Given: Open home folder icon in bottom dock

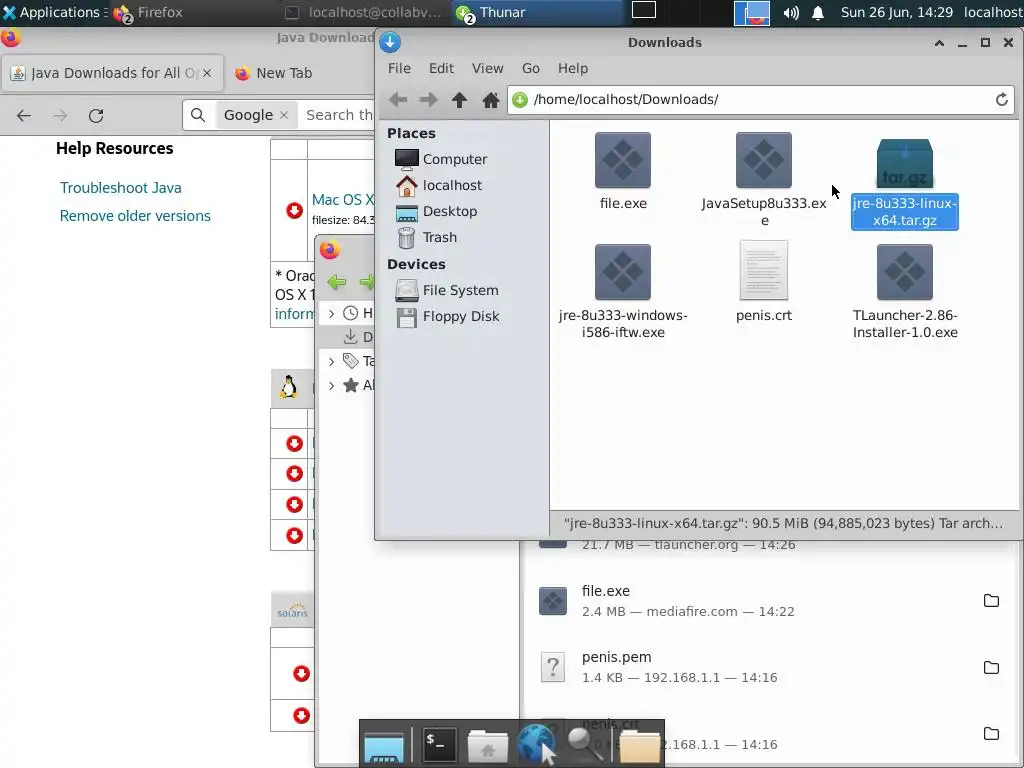Looking at the screenshot, I should tap(488, 746).
